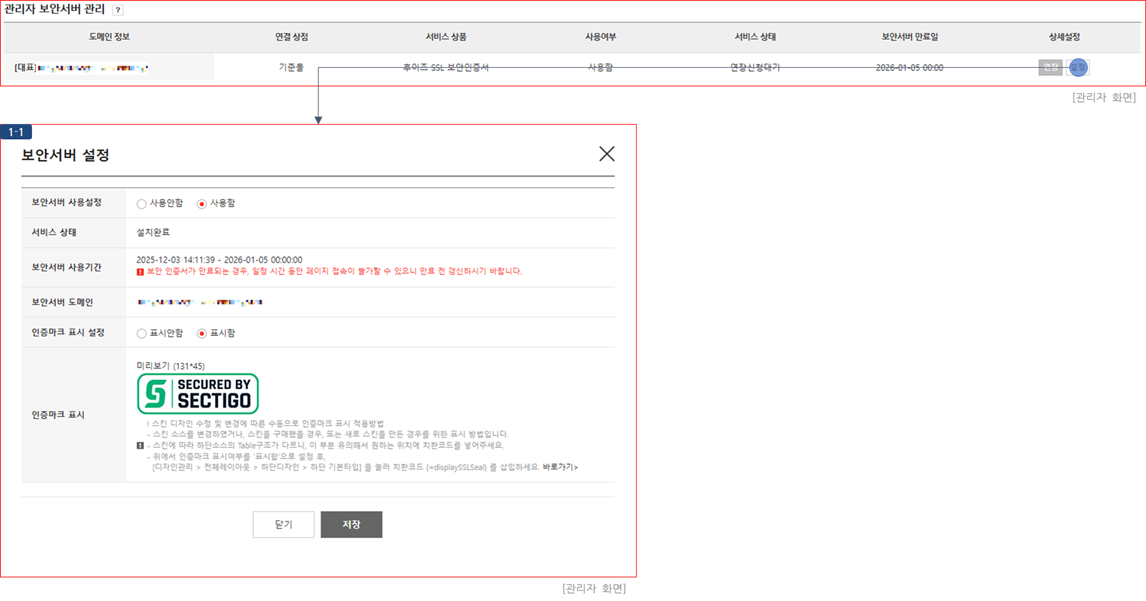Choose 표시안함 for 인증마크 표시 설정

(142, 333)
